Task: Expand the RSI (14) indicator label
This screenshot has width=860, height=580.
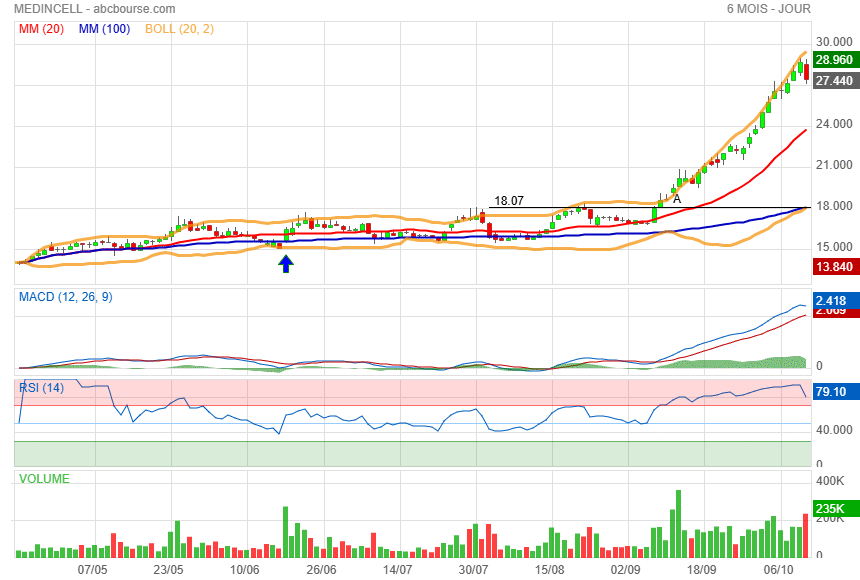Action: coord(43,388)
